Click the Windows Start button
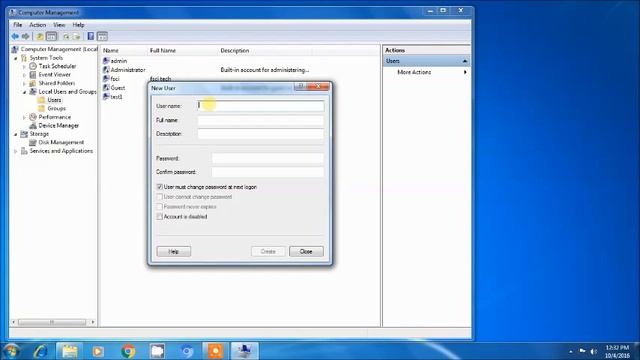 click(11, 351)
